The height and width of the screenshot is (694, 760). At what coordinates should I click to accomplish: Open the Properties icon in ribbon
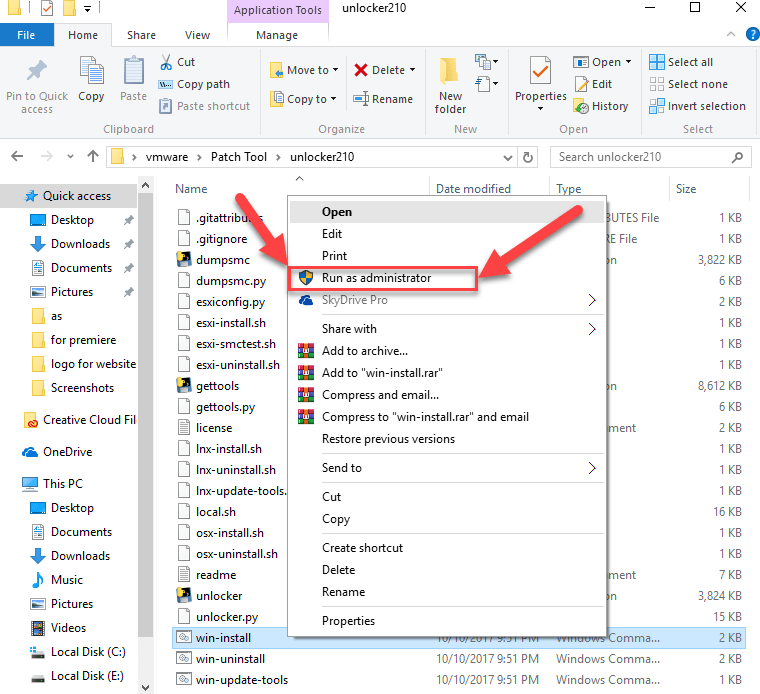pyautogui.click(x=540, y=72)
